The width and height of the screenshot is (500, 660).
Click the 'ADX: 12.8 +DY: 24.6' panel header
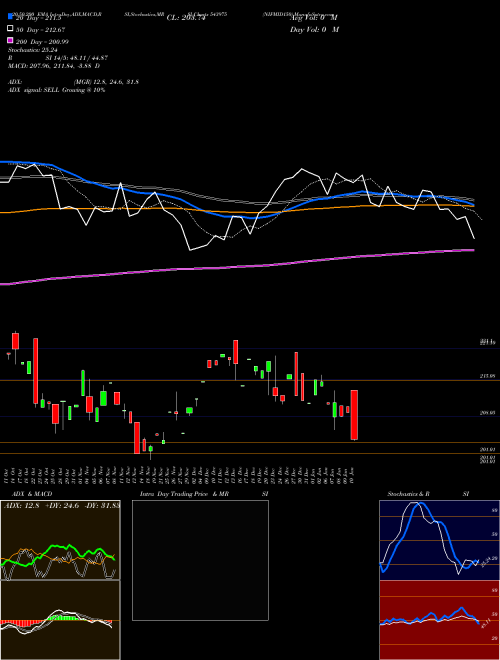point(61,506)
